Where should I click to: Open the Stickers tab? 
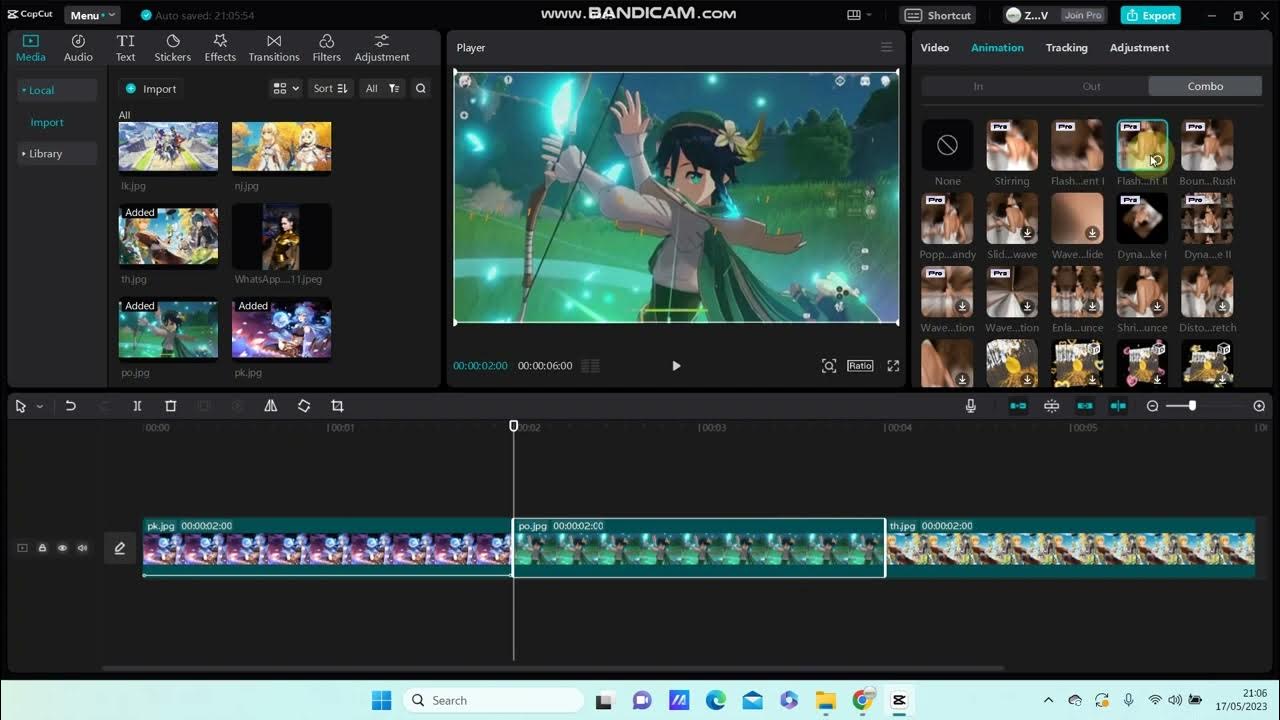tap(172, 48)
